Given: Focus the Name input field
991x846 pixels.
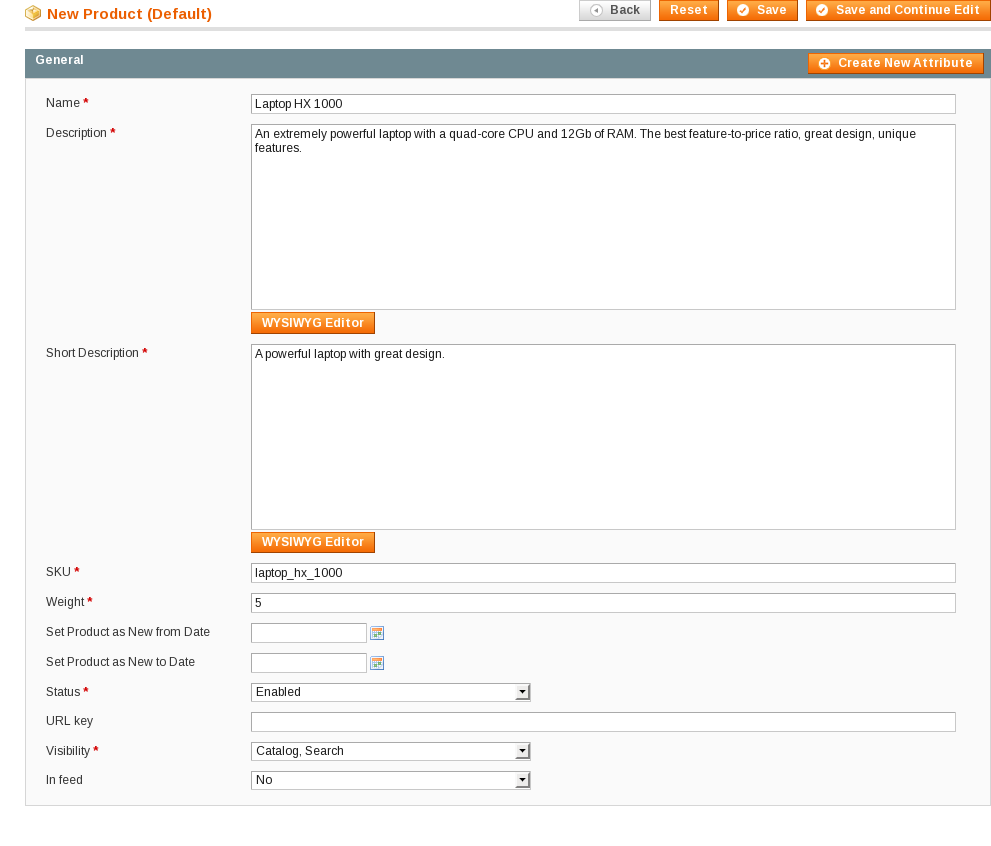Looking at the screenshot, I should point(603,104).
